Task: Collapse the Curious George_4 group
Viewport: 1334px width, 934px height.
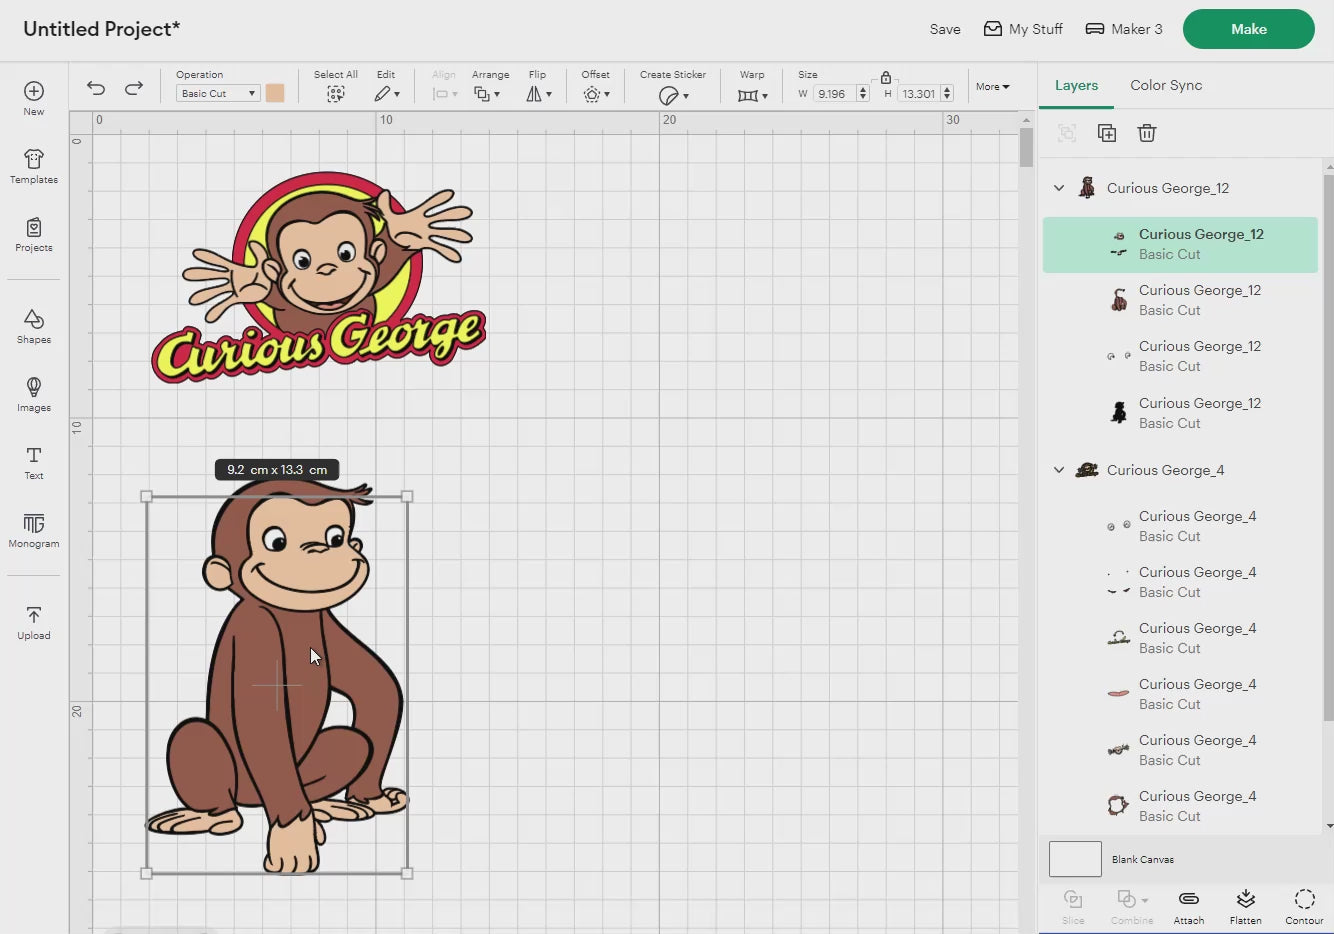Action: click(x=1059, y=470)
